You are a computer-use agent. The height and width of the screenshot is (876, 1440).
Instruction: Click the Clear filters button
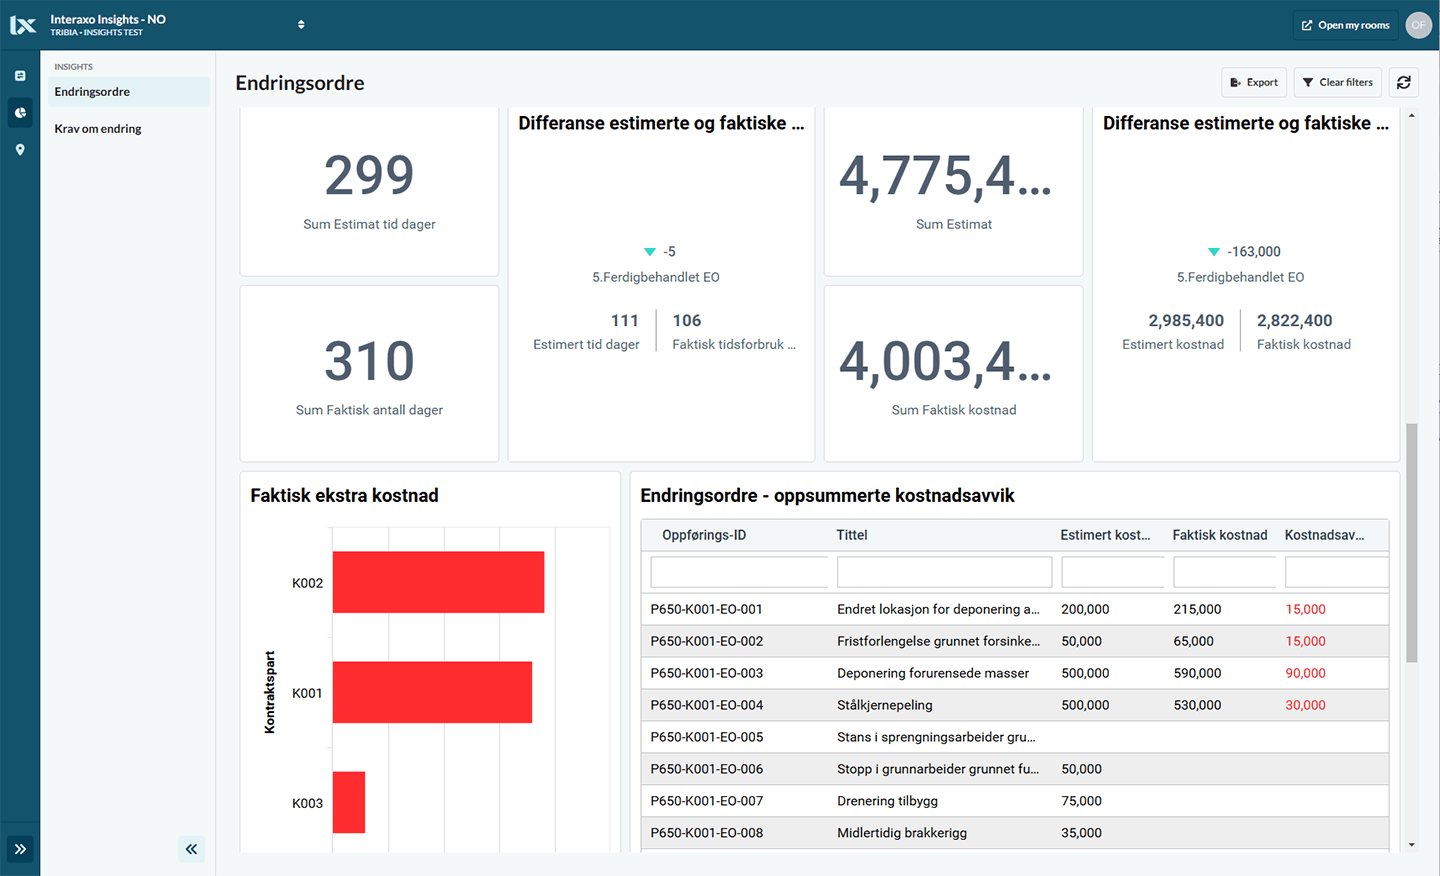[1337, 82]
